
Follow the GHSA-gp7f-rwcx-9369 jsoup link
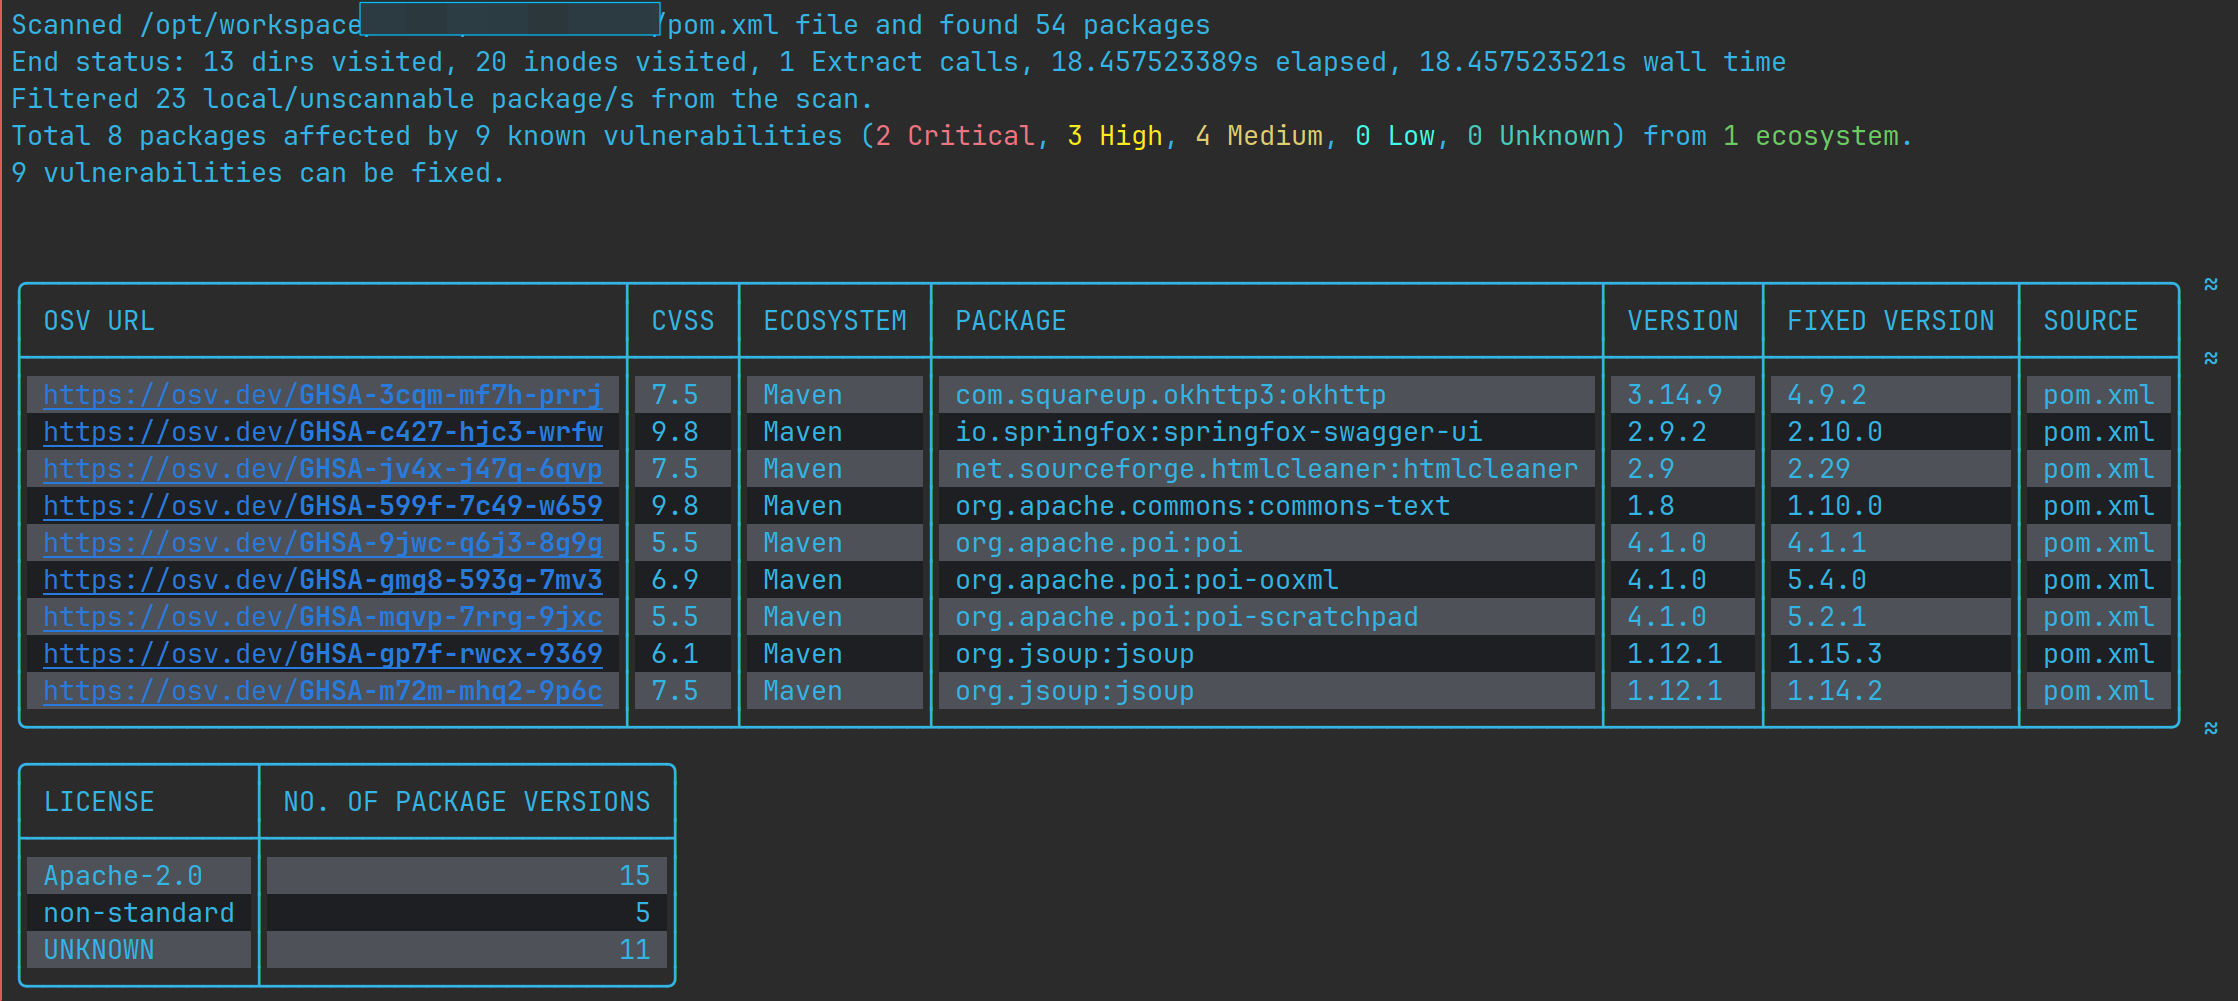tap(322, 654)
